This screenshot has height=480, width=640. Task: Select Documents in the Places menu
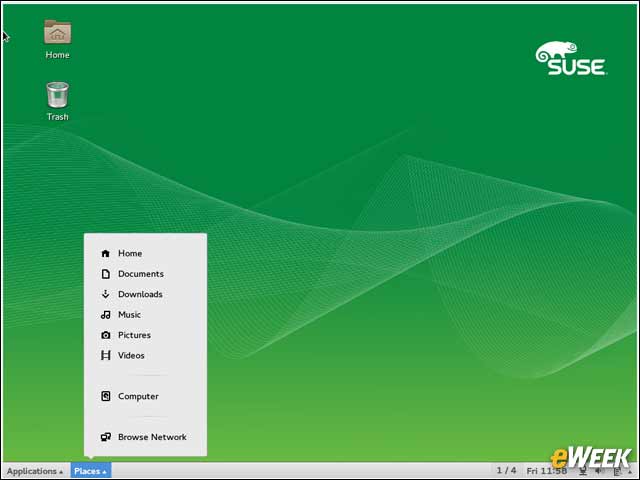click(x=145, y=274)
